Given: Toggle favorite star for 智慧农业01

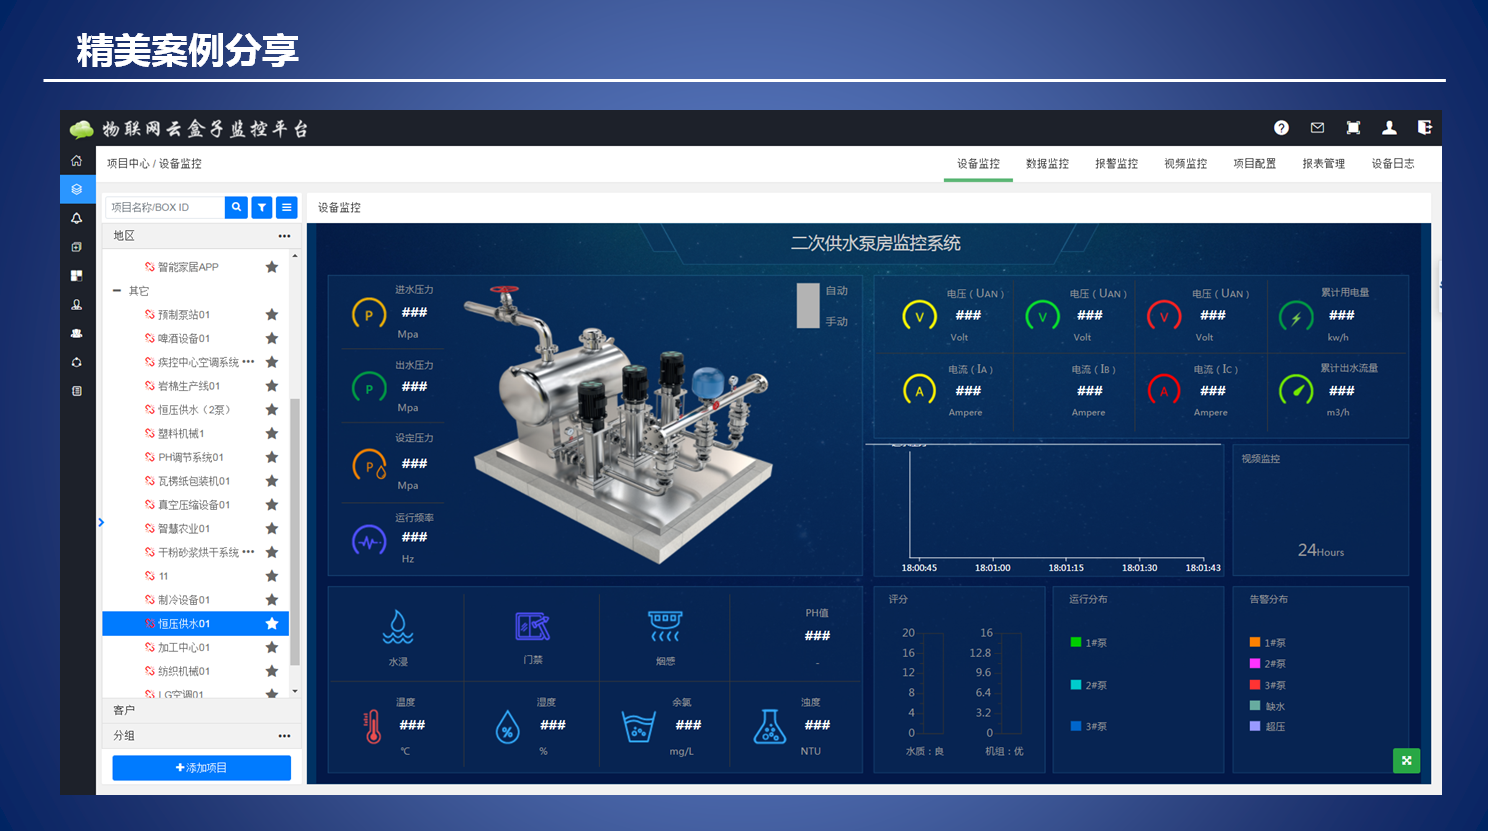Looking at the screenshot, I should coord(271,529).
